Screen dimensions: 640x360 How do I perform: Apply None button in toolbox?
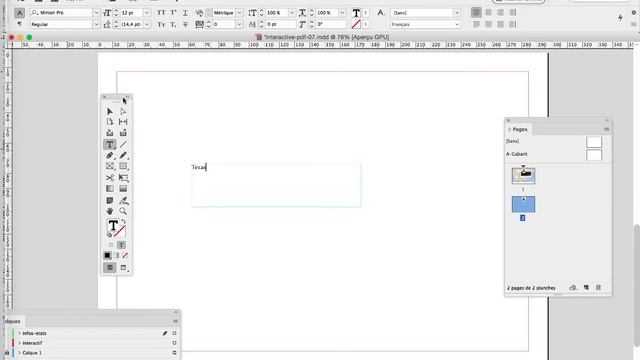pyautogui.click(x=125, y=256)
